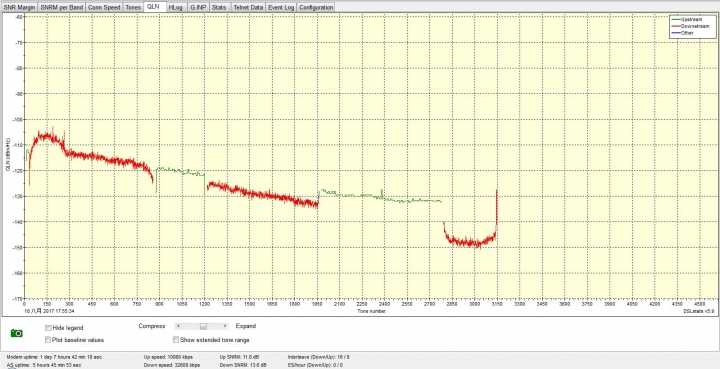Click the Compress label
Image resolution: width=720 pixels, height=369 pixels.
coord(152,326)
